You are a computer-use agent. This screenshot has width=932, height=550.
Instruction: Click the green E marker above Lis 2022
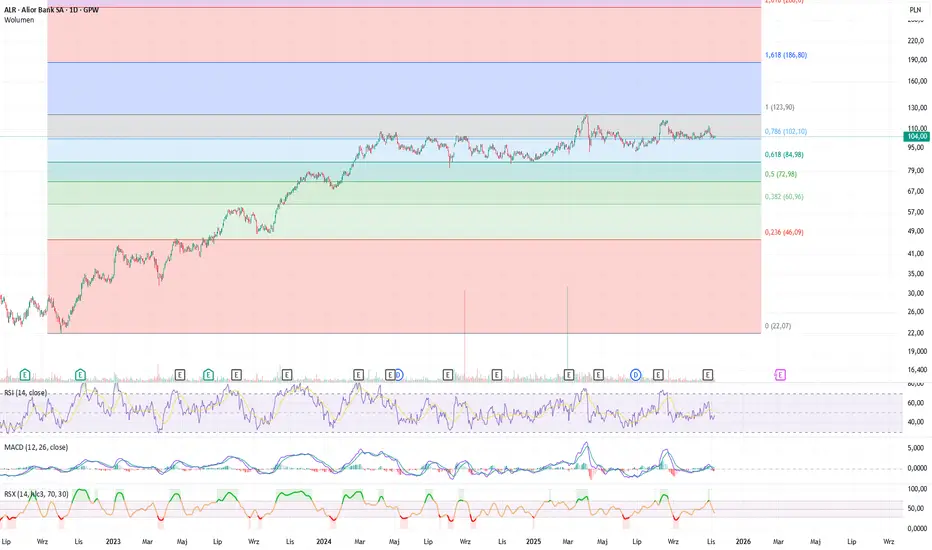click(80, 375)
